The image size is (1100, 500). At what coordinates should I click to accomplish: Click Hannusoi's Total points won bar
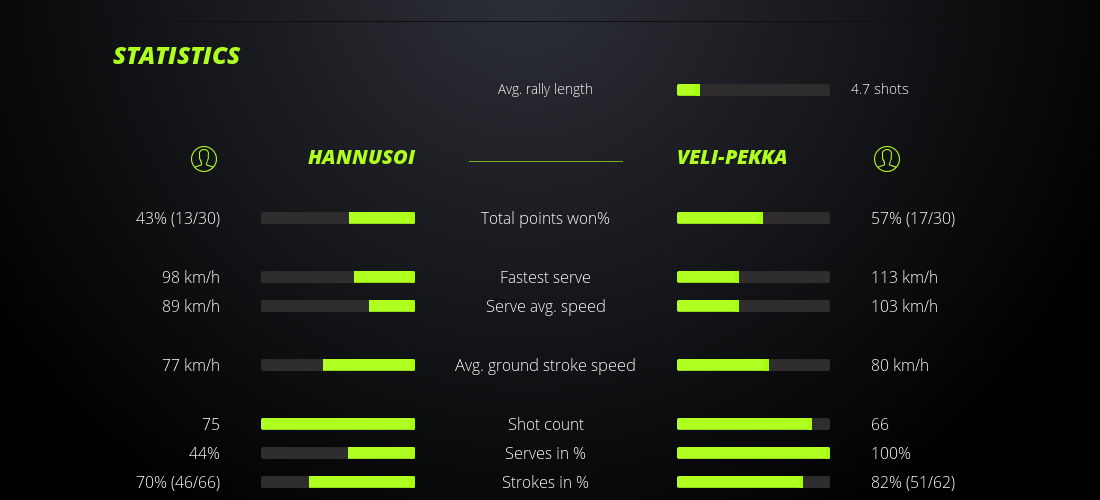(x=338, y=218)
